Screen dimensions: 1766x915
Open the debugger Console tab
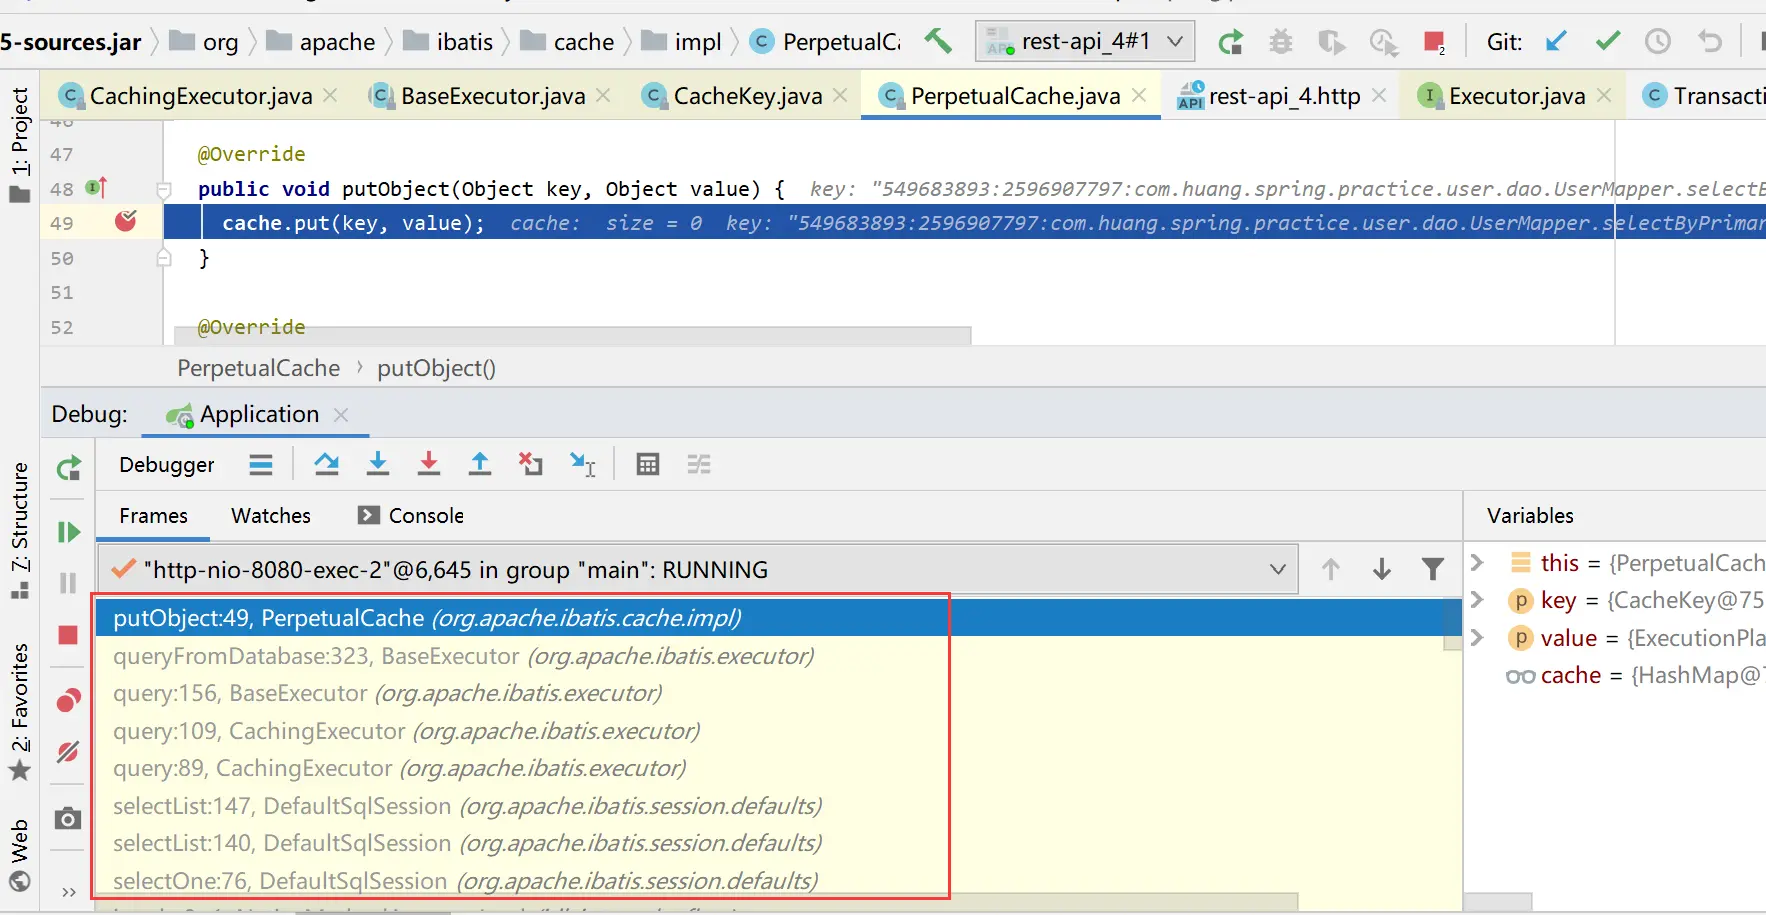pos(411,516)
